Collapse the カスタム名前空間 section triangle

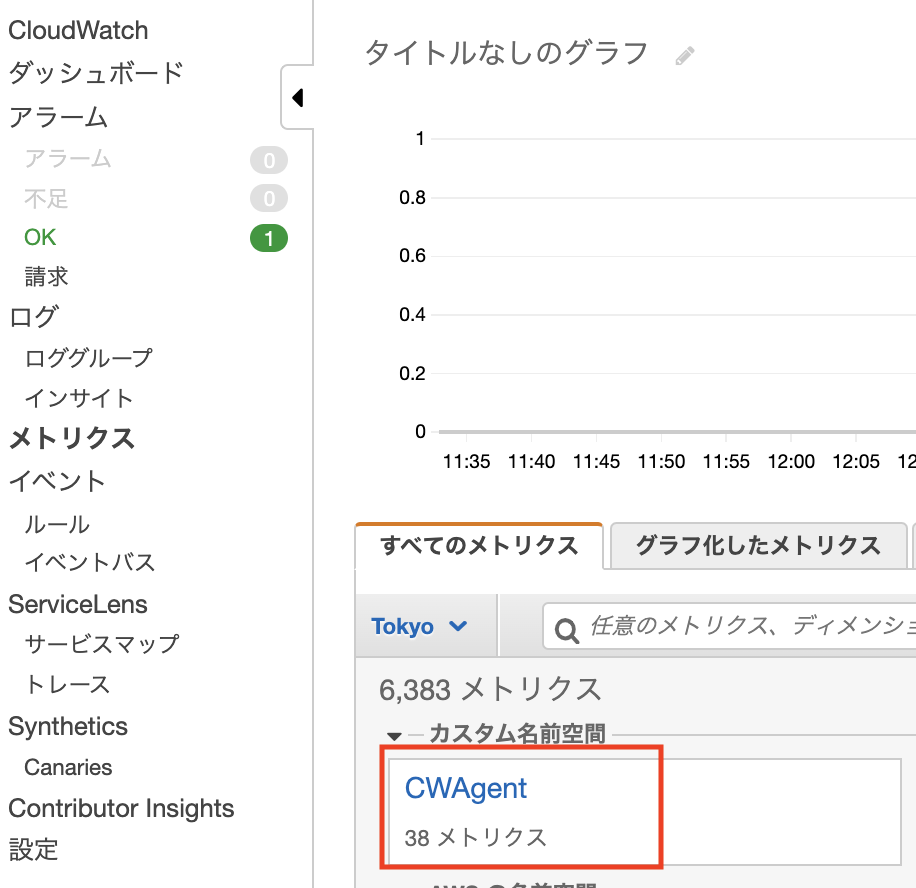pos(394,736)
